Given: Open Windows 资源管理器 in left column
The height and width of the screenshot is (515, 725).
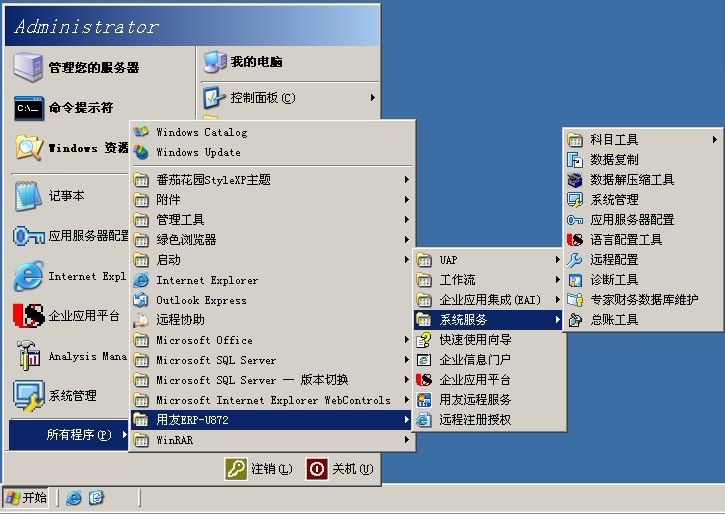Looking at the screenshot, I should [69, 148].
